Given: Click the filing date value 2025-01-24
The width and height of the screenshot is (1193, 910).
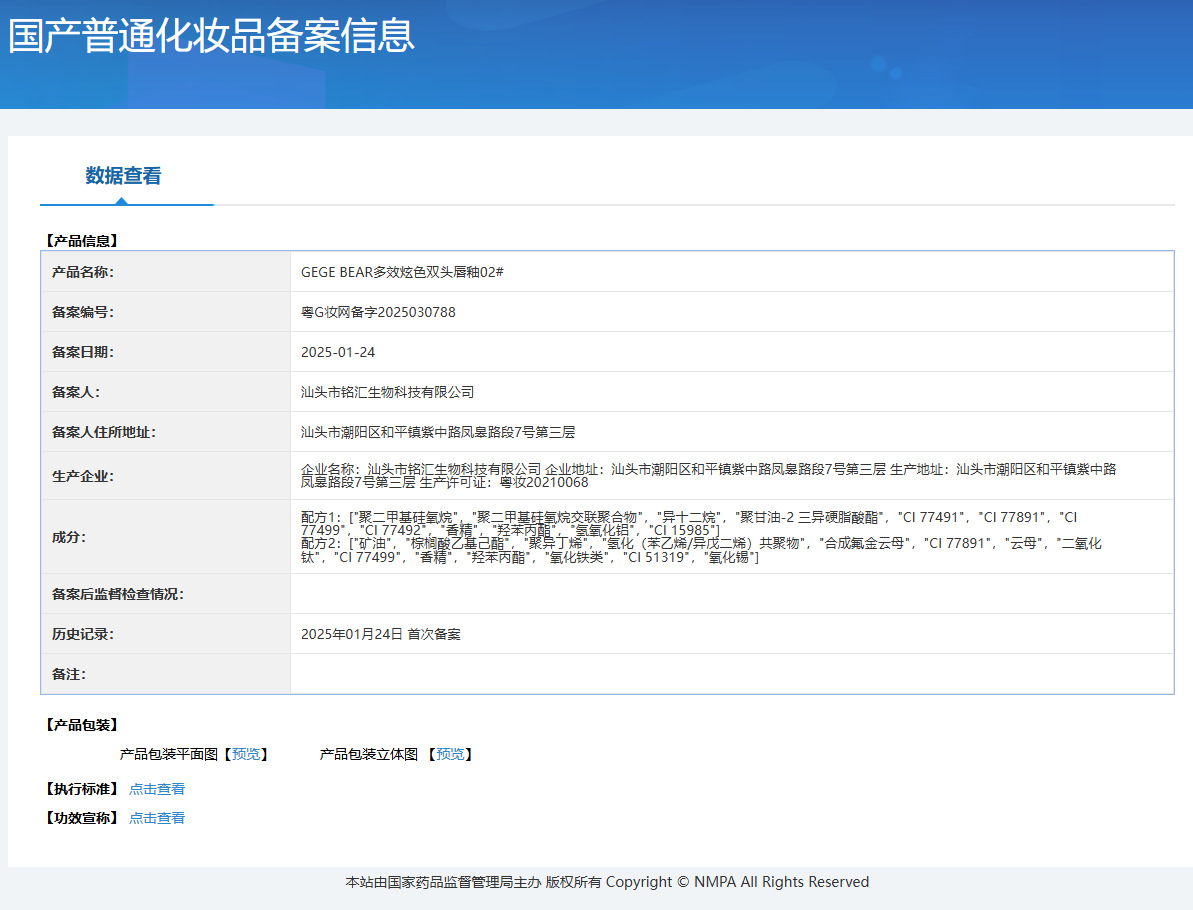Looking at the screenshot, I should 338,352.
